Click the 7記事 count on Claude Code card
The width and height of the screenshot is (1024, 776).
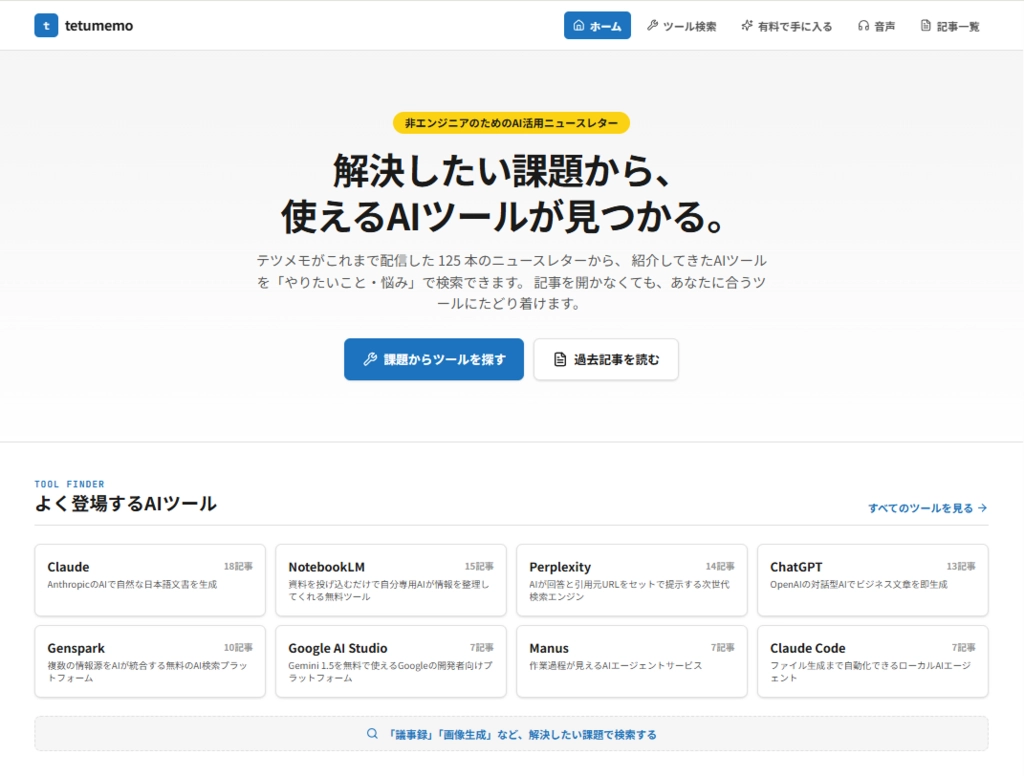pos(963,647)
